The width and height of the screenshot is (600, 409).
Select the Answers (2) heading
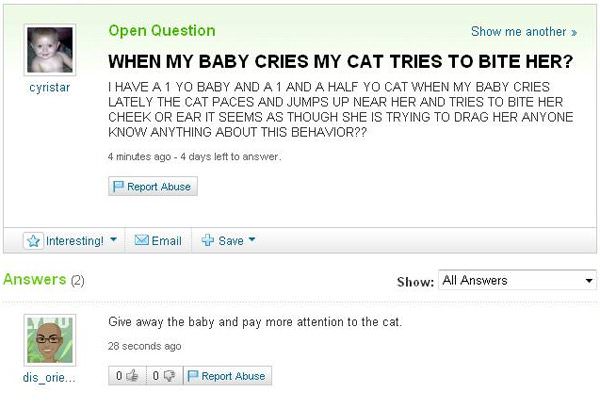(42, 279)
